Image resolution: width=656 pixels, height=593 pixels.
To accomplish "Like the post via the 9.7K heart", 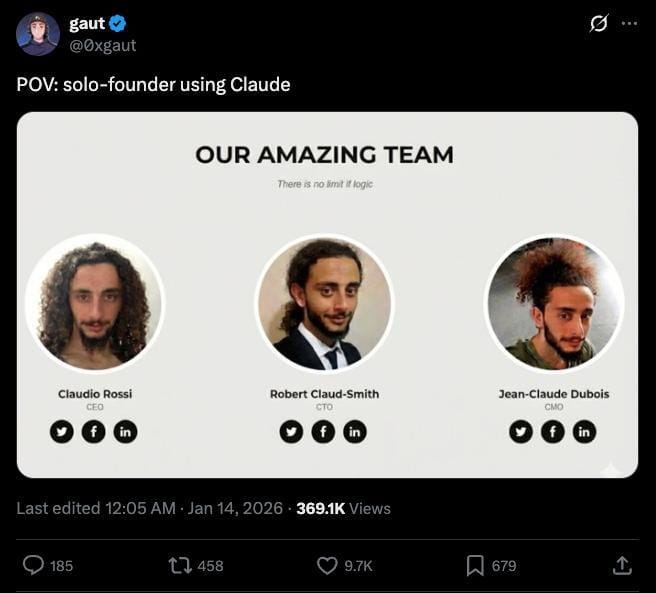I will coord(327,566).
